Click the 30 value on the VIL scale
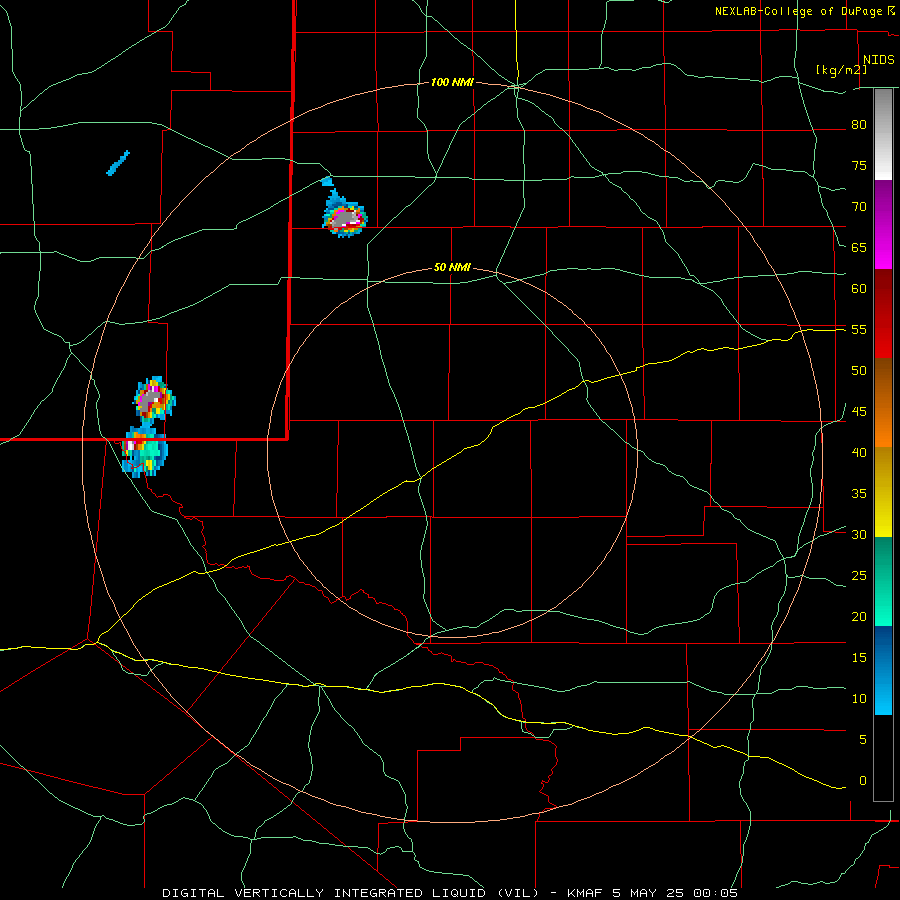Viewport: 900px width, 900px height. tap(859, 534)
